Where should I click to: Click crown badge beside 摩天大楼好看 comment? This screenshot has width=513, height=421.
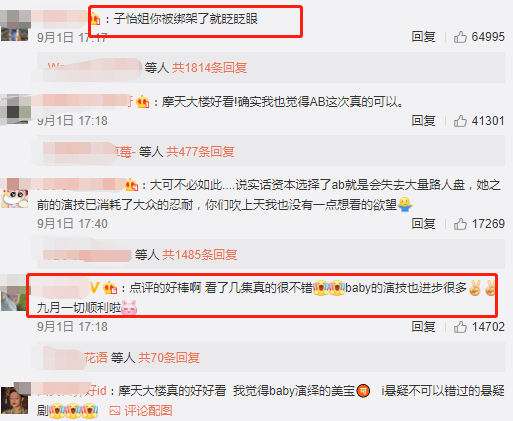click(x=143, y=102)
